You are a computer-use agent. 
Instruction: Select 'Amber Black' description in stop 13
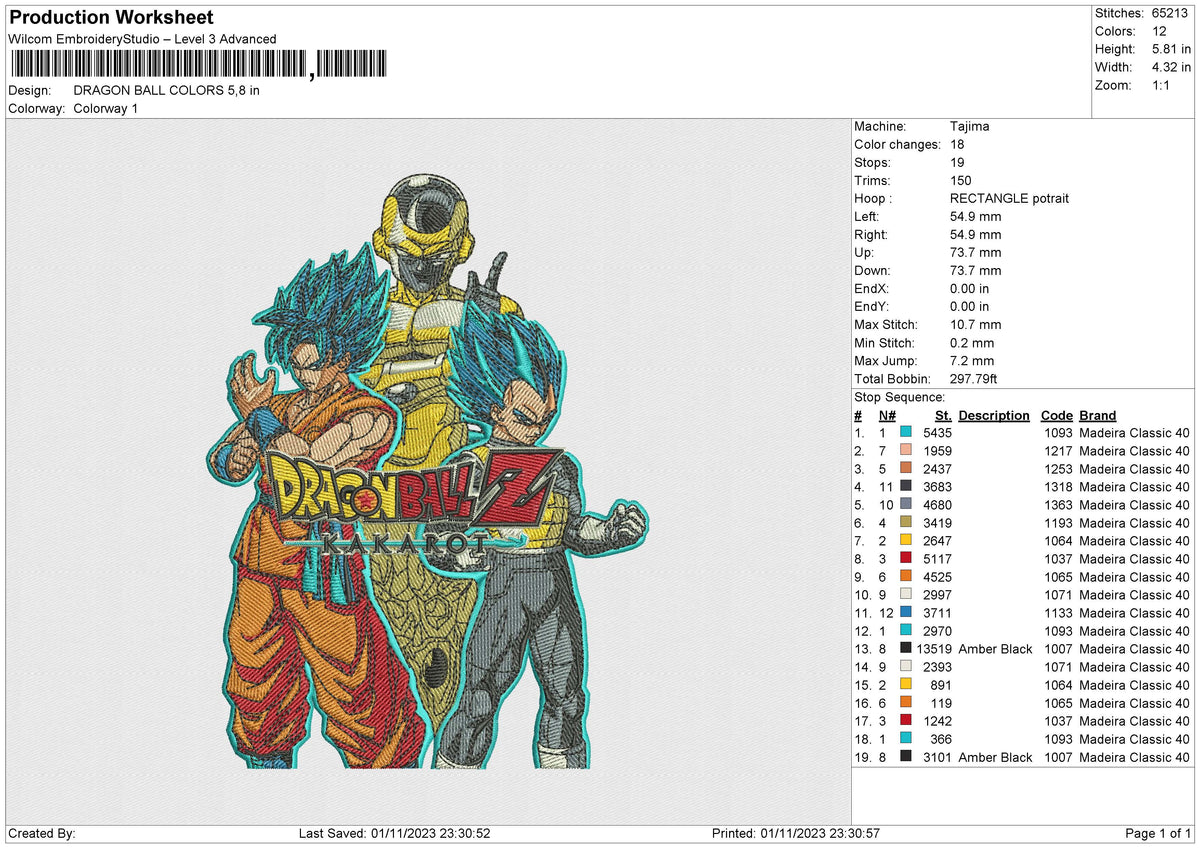tap(995, 649)
